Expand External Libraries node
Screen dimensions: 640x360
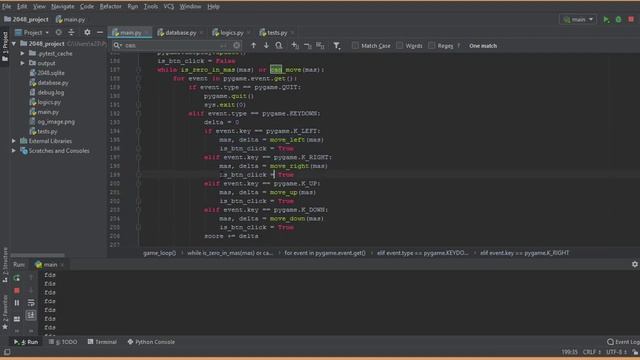[x=14, y=141]
